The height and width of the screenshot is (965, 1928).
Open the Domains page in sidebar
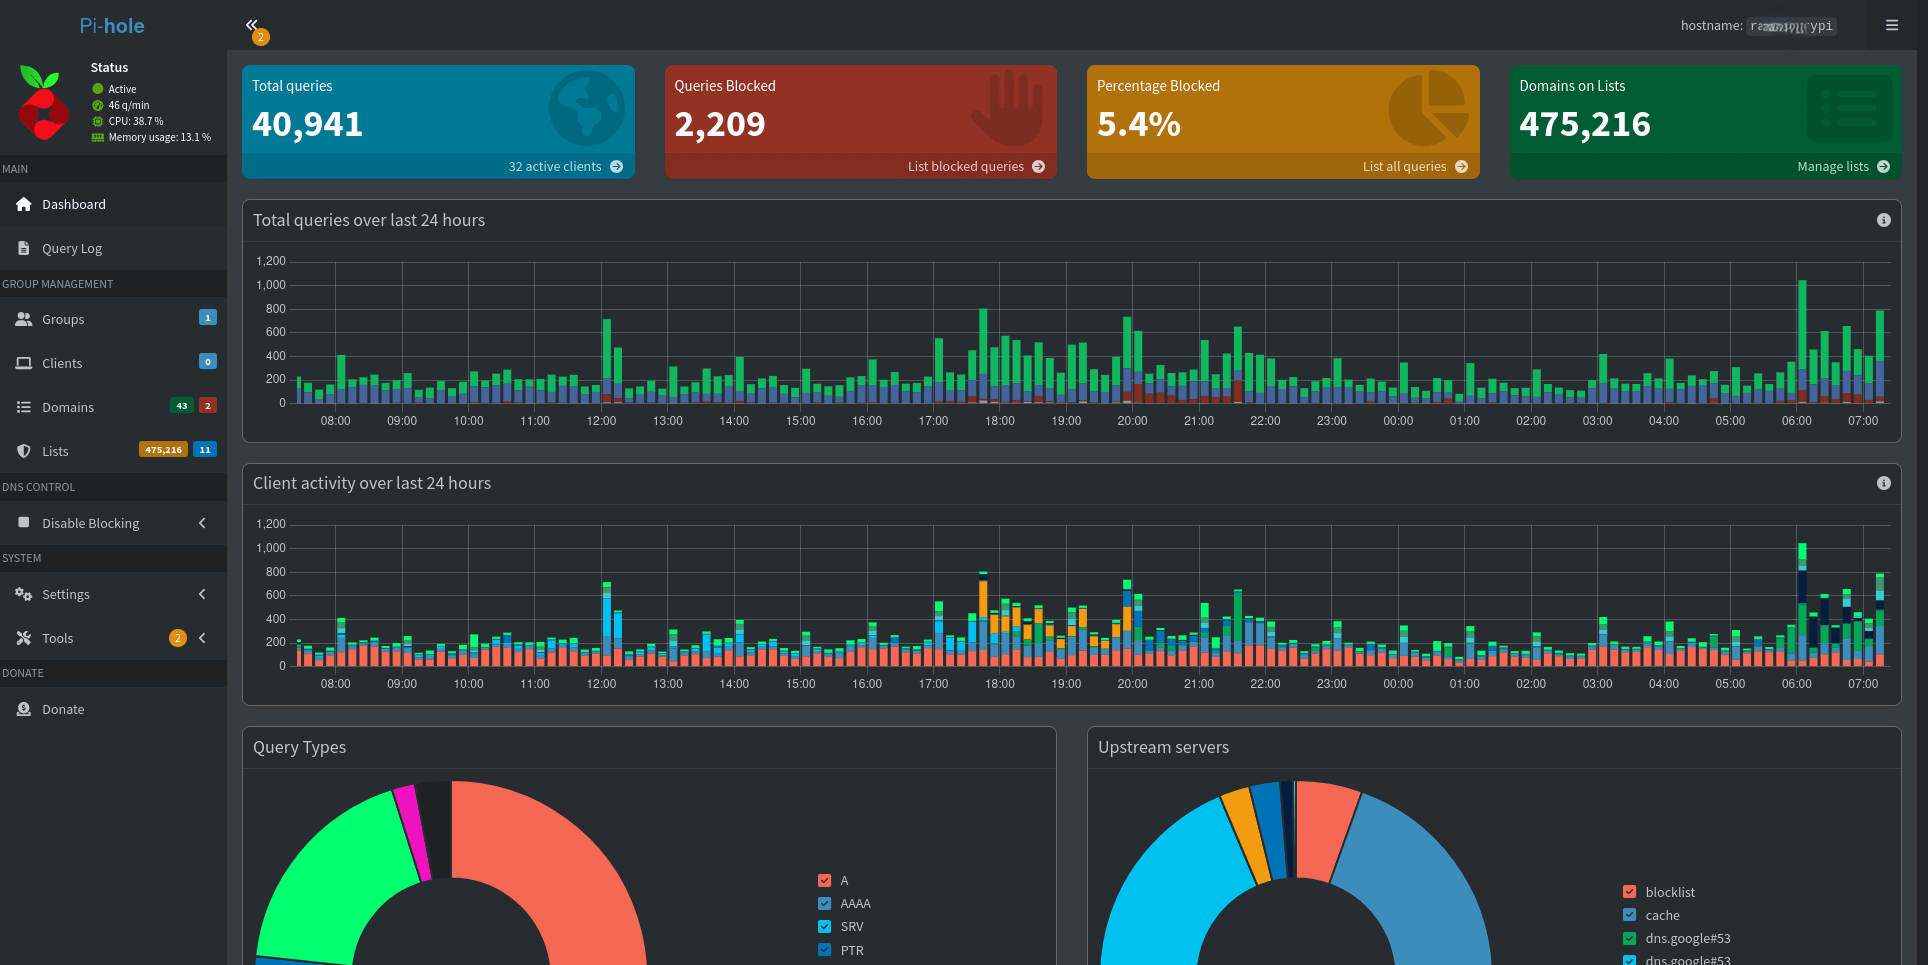[x=68, y=407]
